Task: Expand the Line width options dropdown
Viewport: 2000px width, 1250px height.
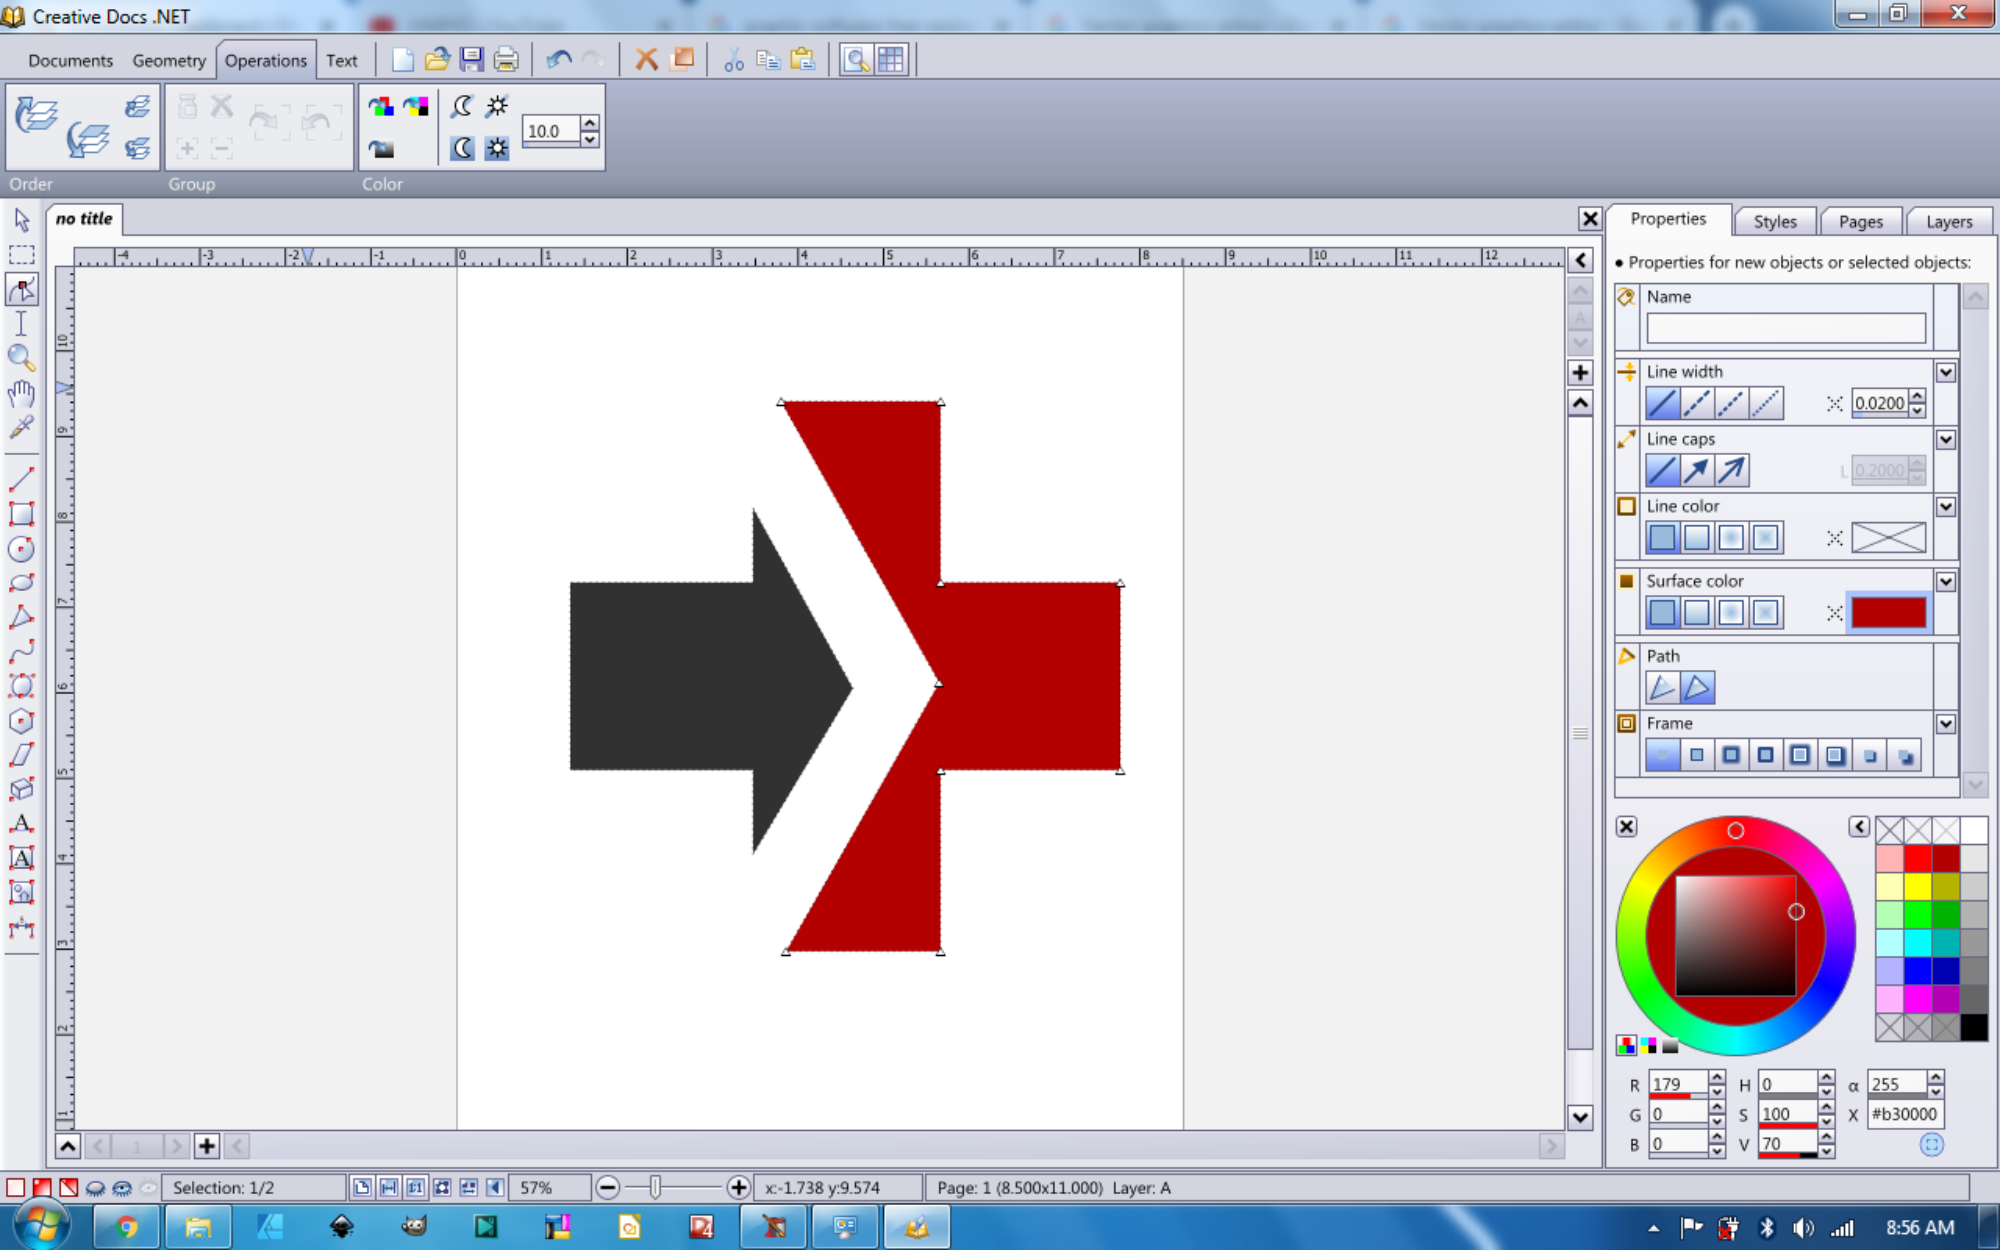Action: tap(1945, 373)
